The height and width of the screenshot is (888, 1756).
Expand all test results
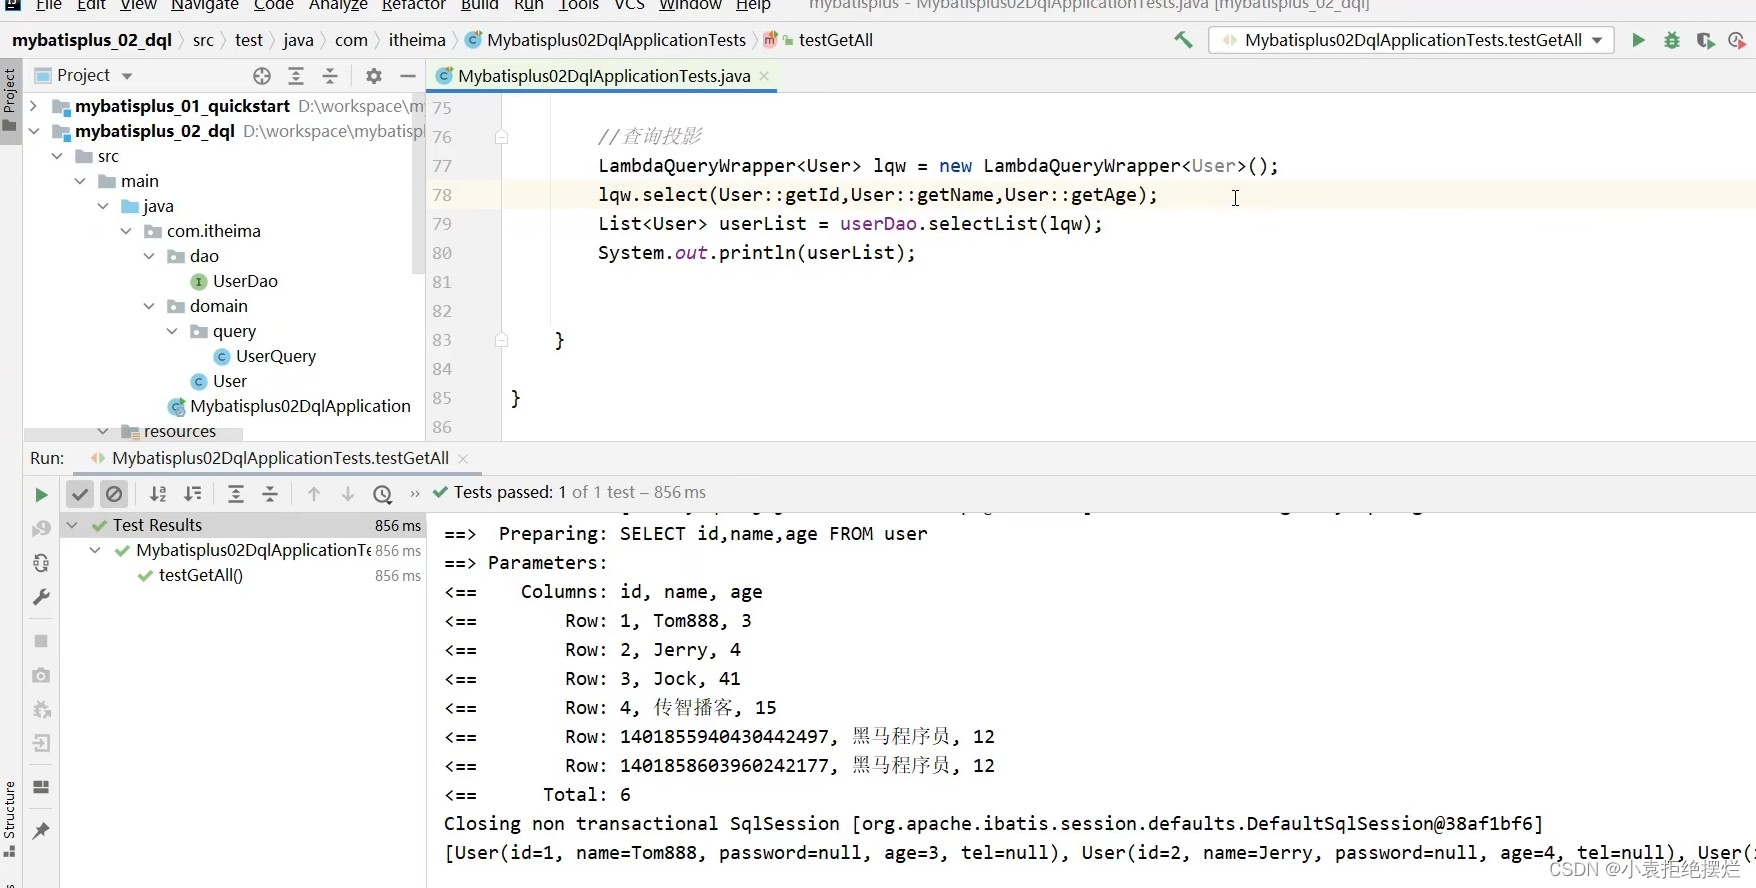point(236,493)
